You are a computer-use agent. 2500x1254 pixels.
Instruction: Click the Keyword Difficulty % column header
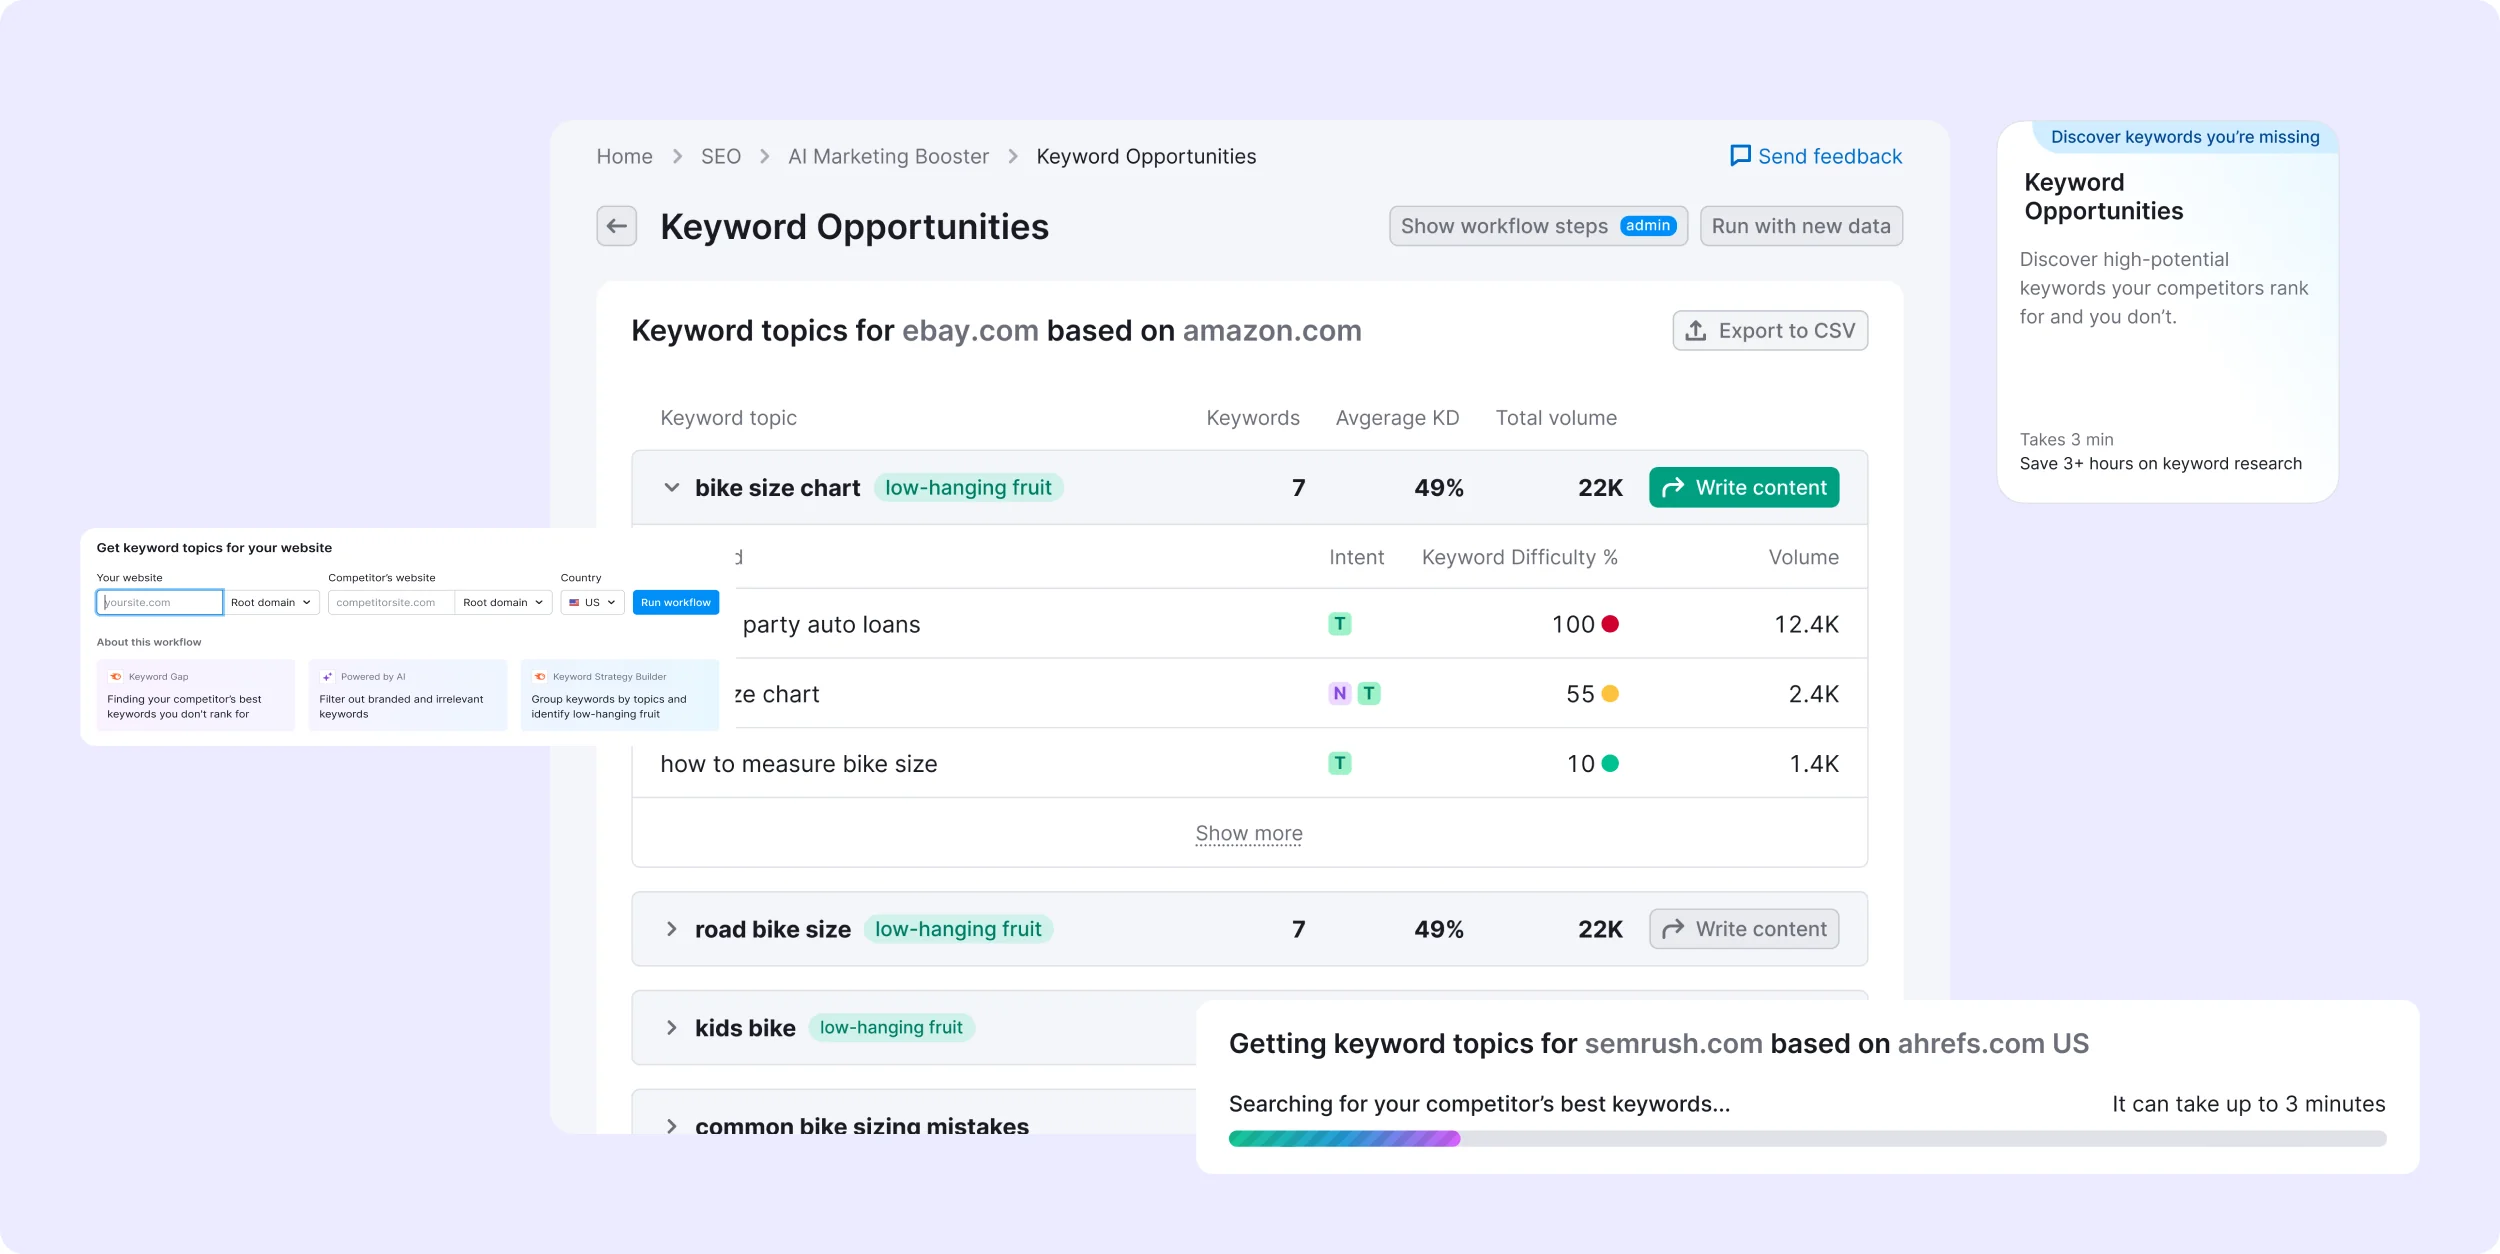[1520, 557]
